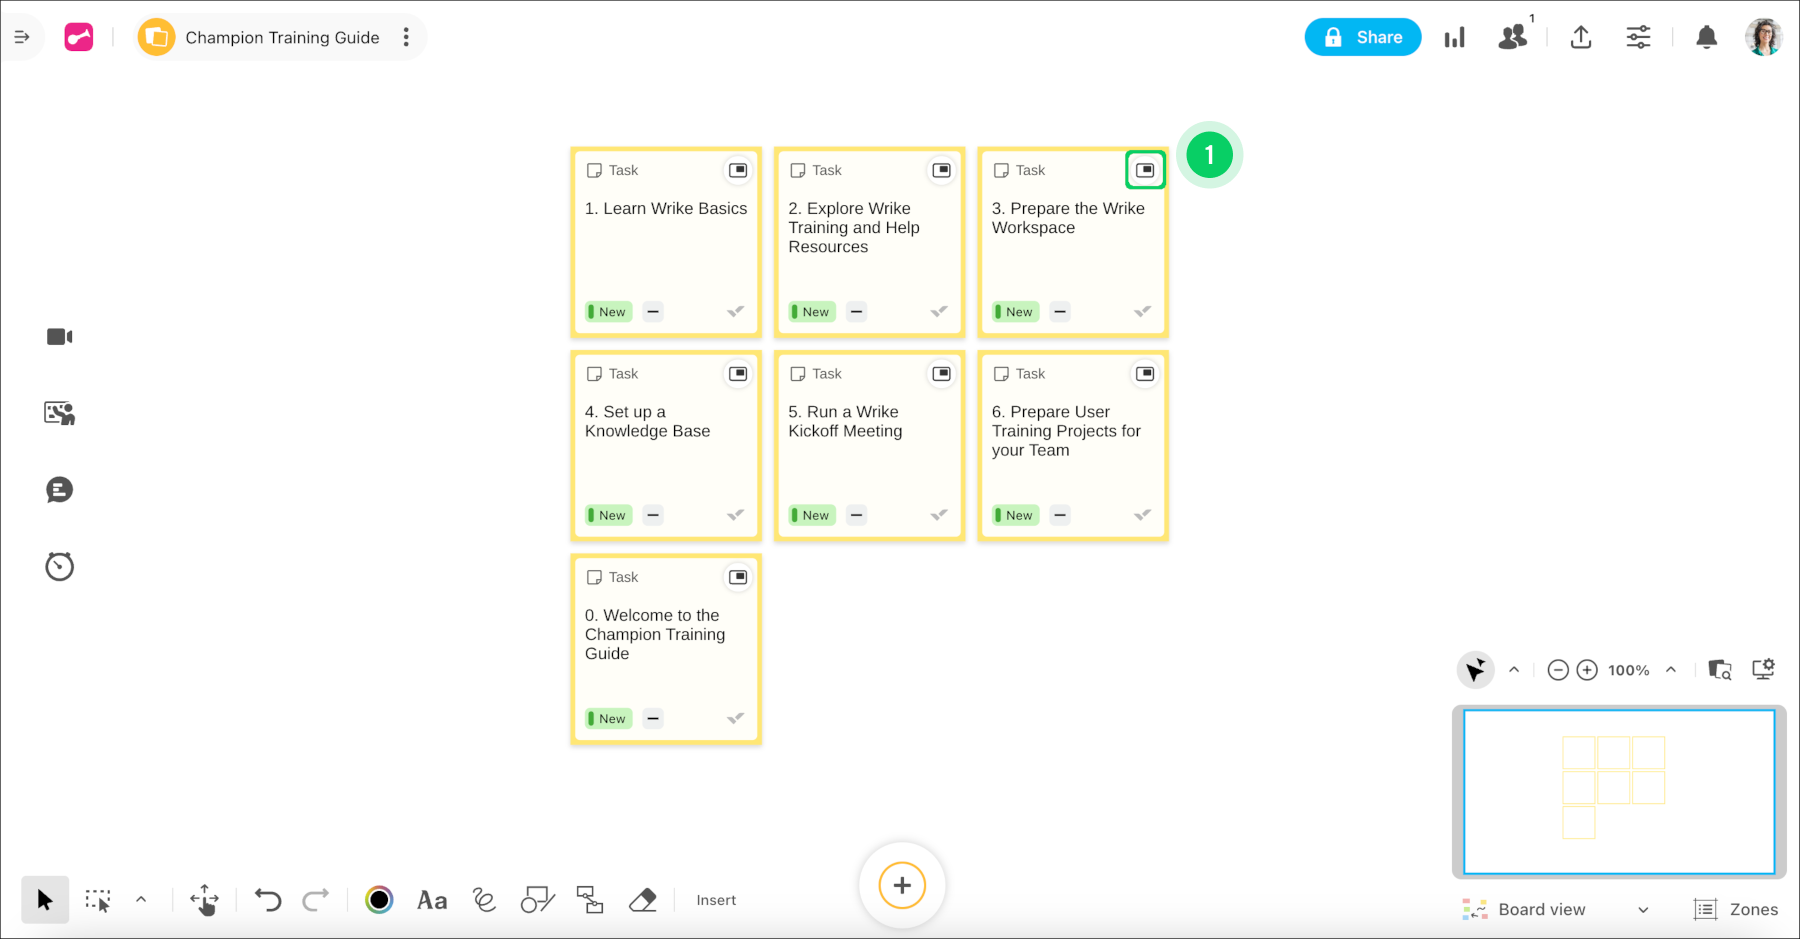This screenshot has width=1800, height=939.
Task: Change New status on '2. Explore Wrike Training' card
Action: click(x=812, y=312)
